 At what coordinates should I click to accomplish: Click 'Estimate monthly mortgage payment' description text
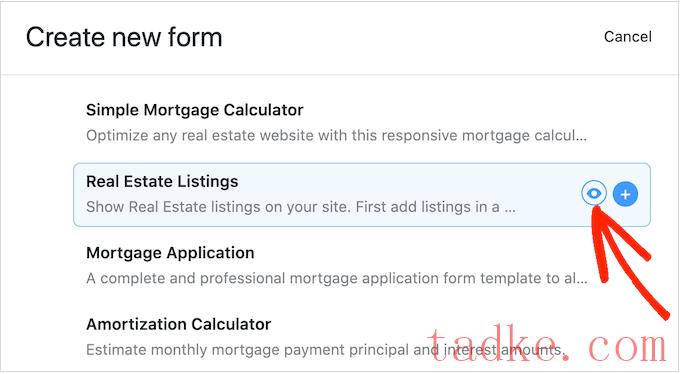click(326, 350)
